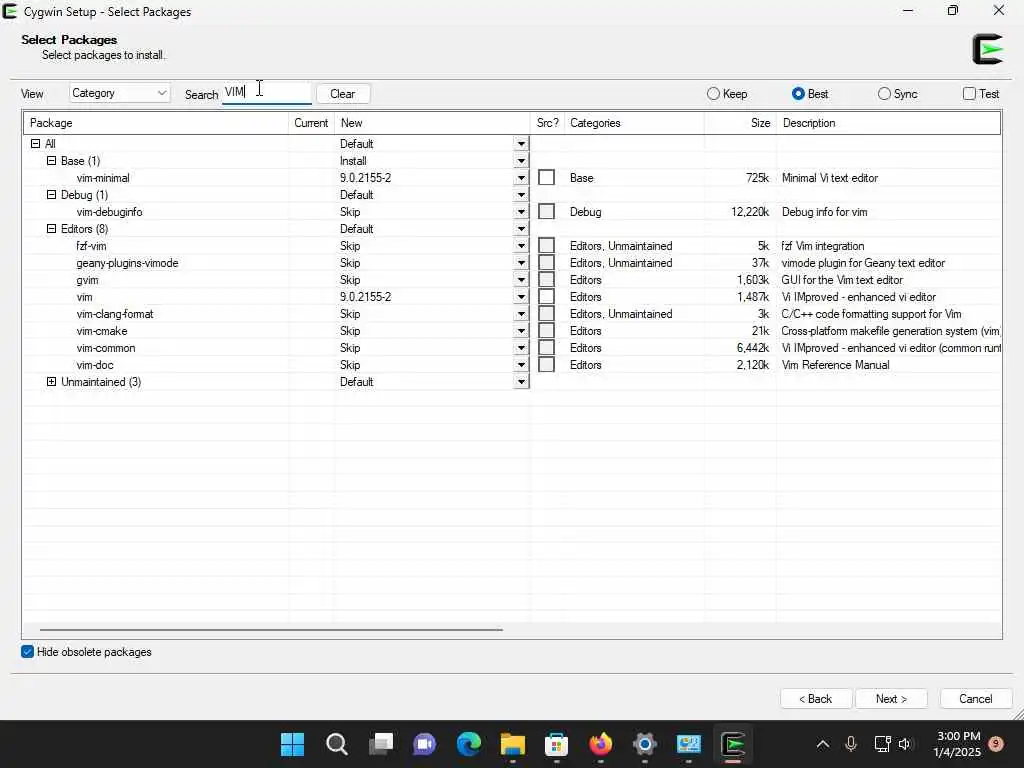Open action dropdown for vim-doc
Screen dimensions: 1024x768
(521, 365)
